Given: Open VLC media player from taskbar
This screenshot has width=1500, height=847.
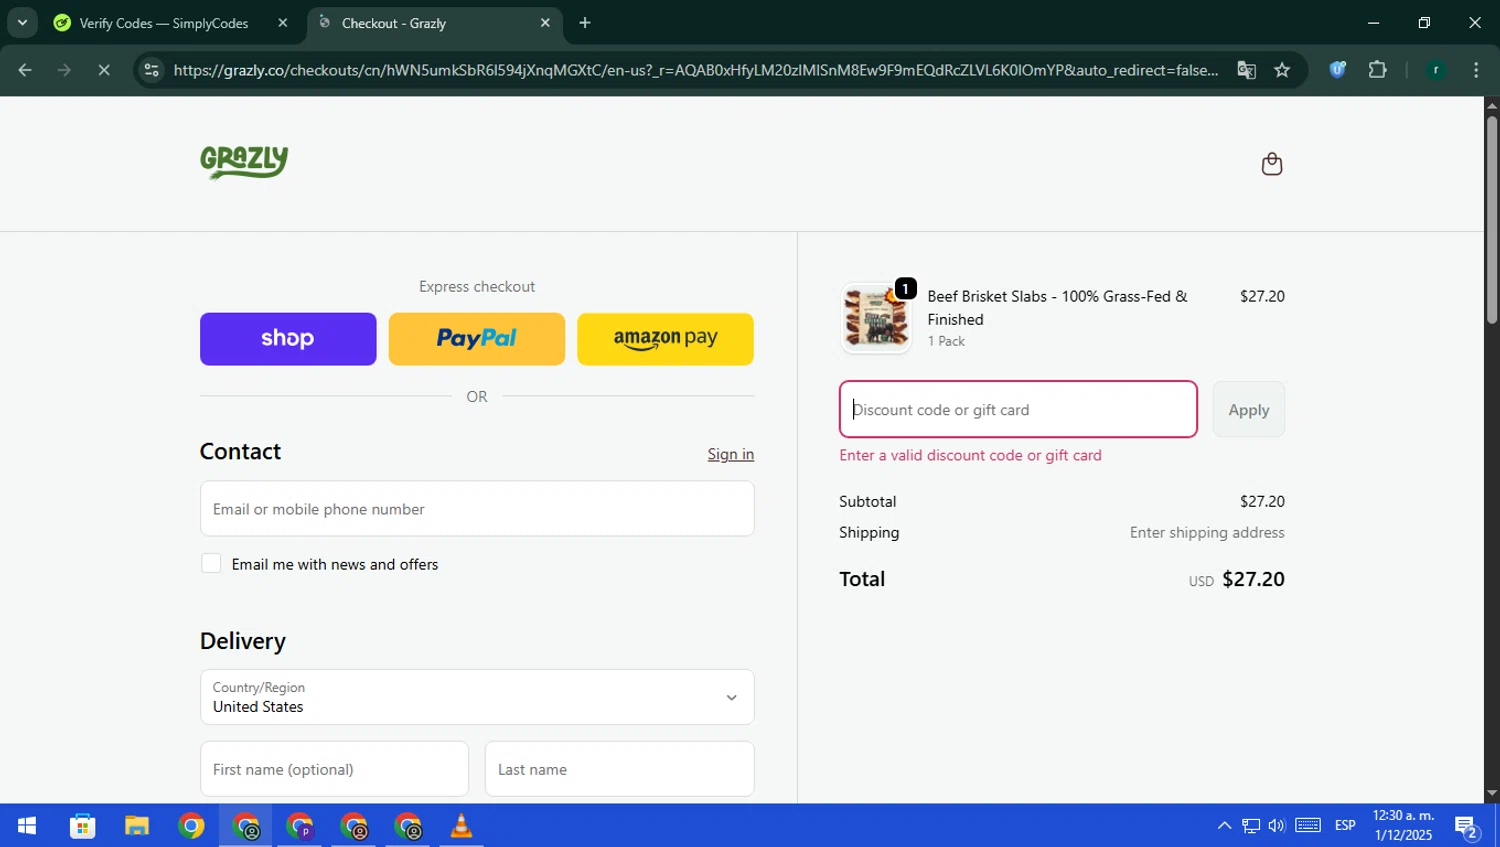Looking at the screenshot, I should (x=461, y=826).
